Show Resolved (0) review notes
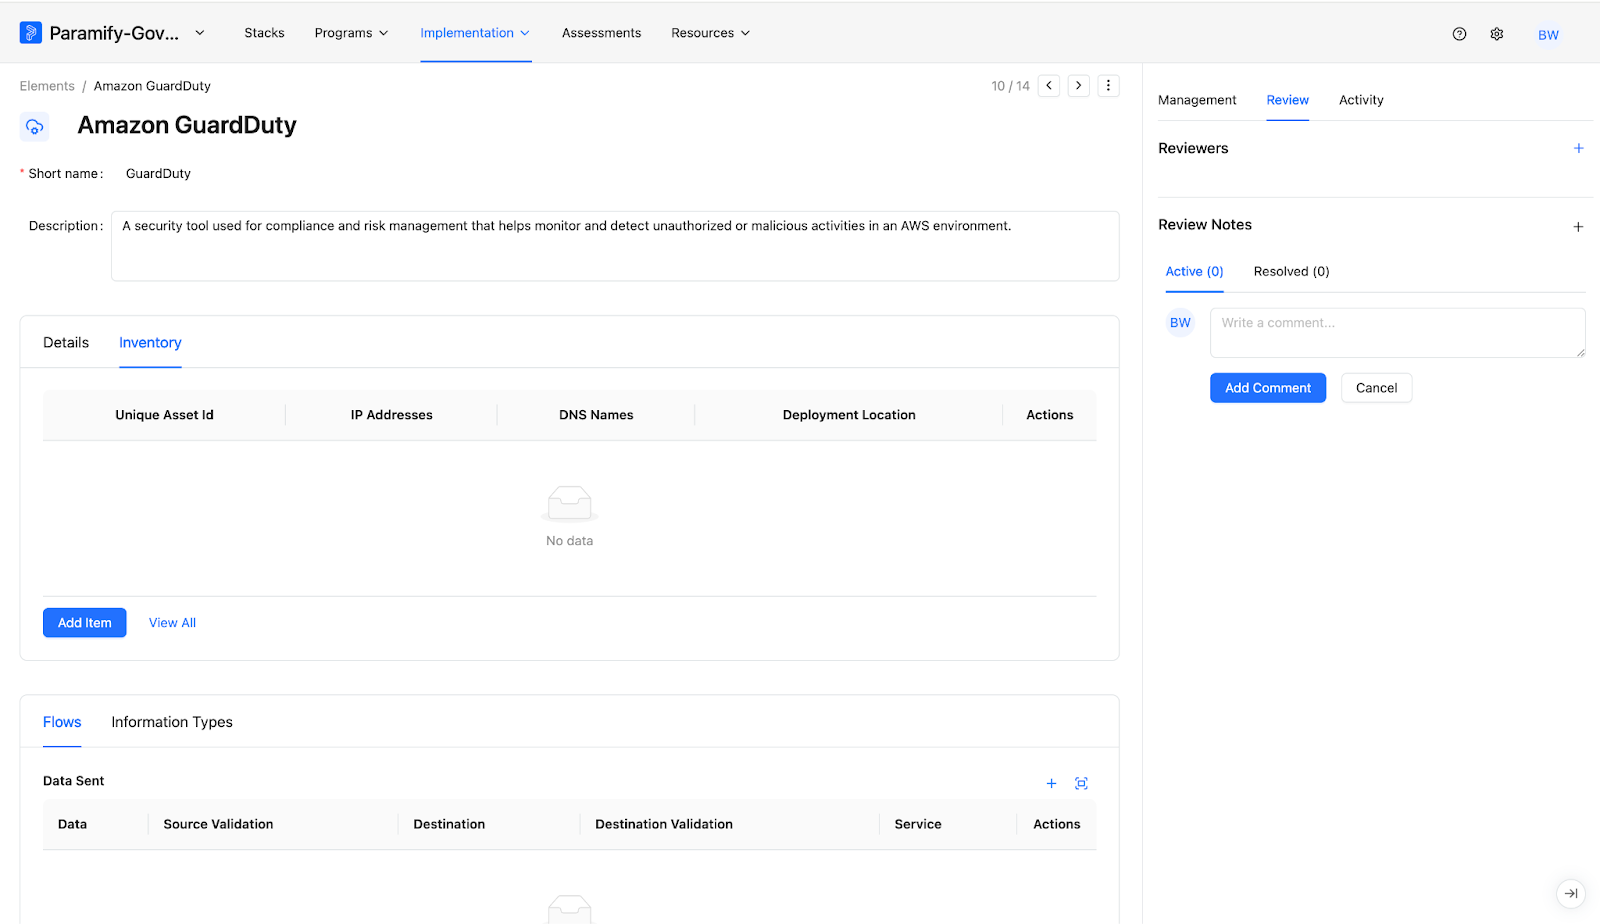 [1291, 272]
